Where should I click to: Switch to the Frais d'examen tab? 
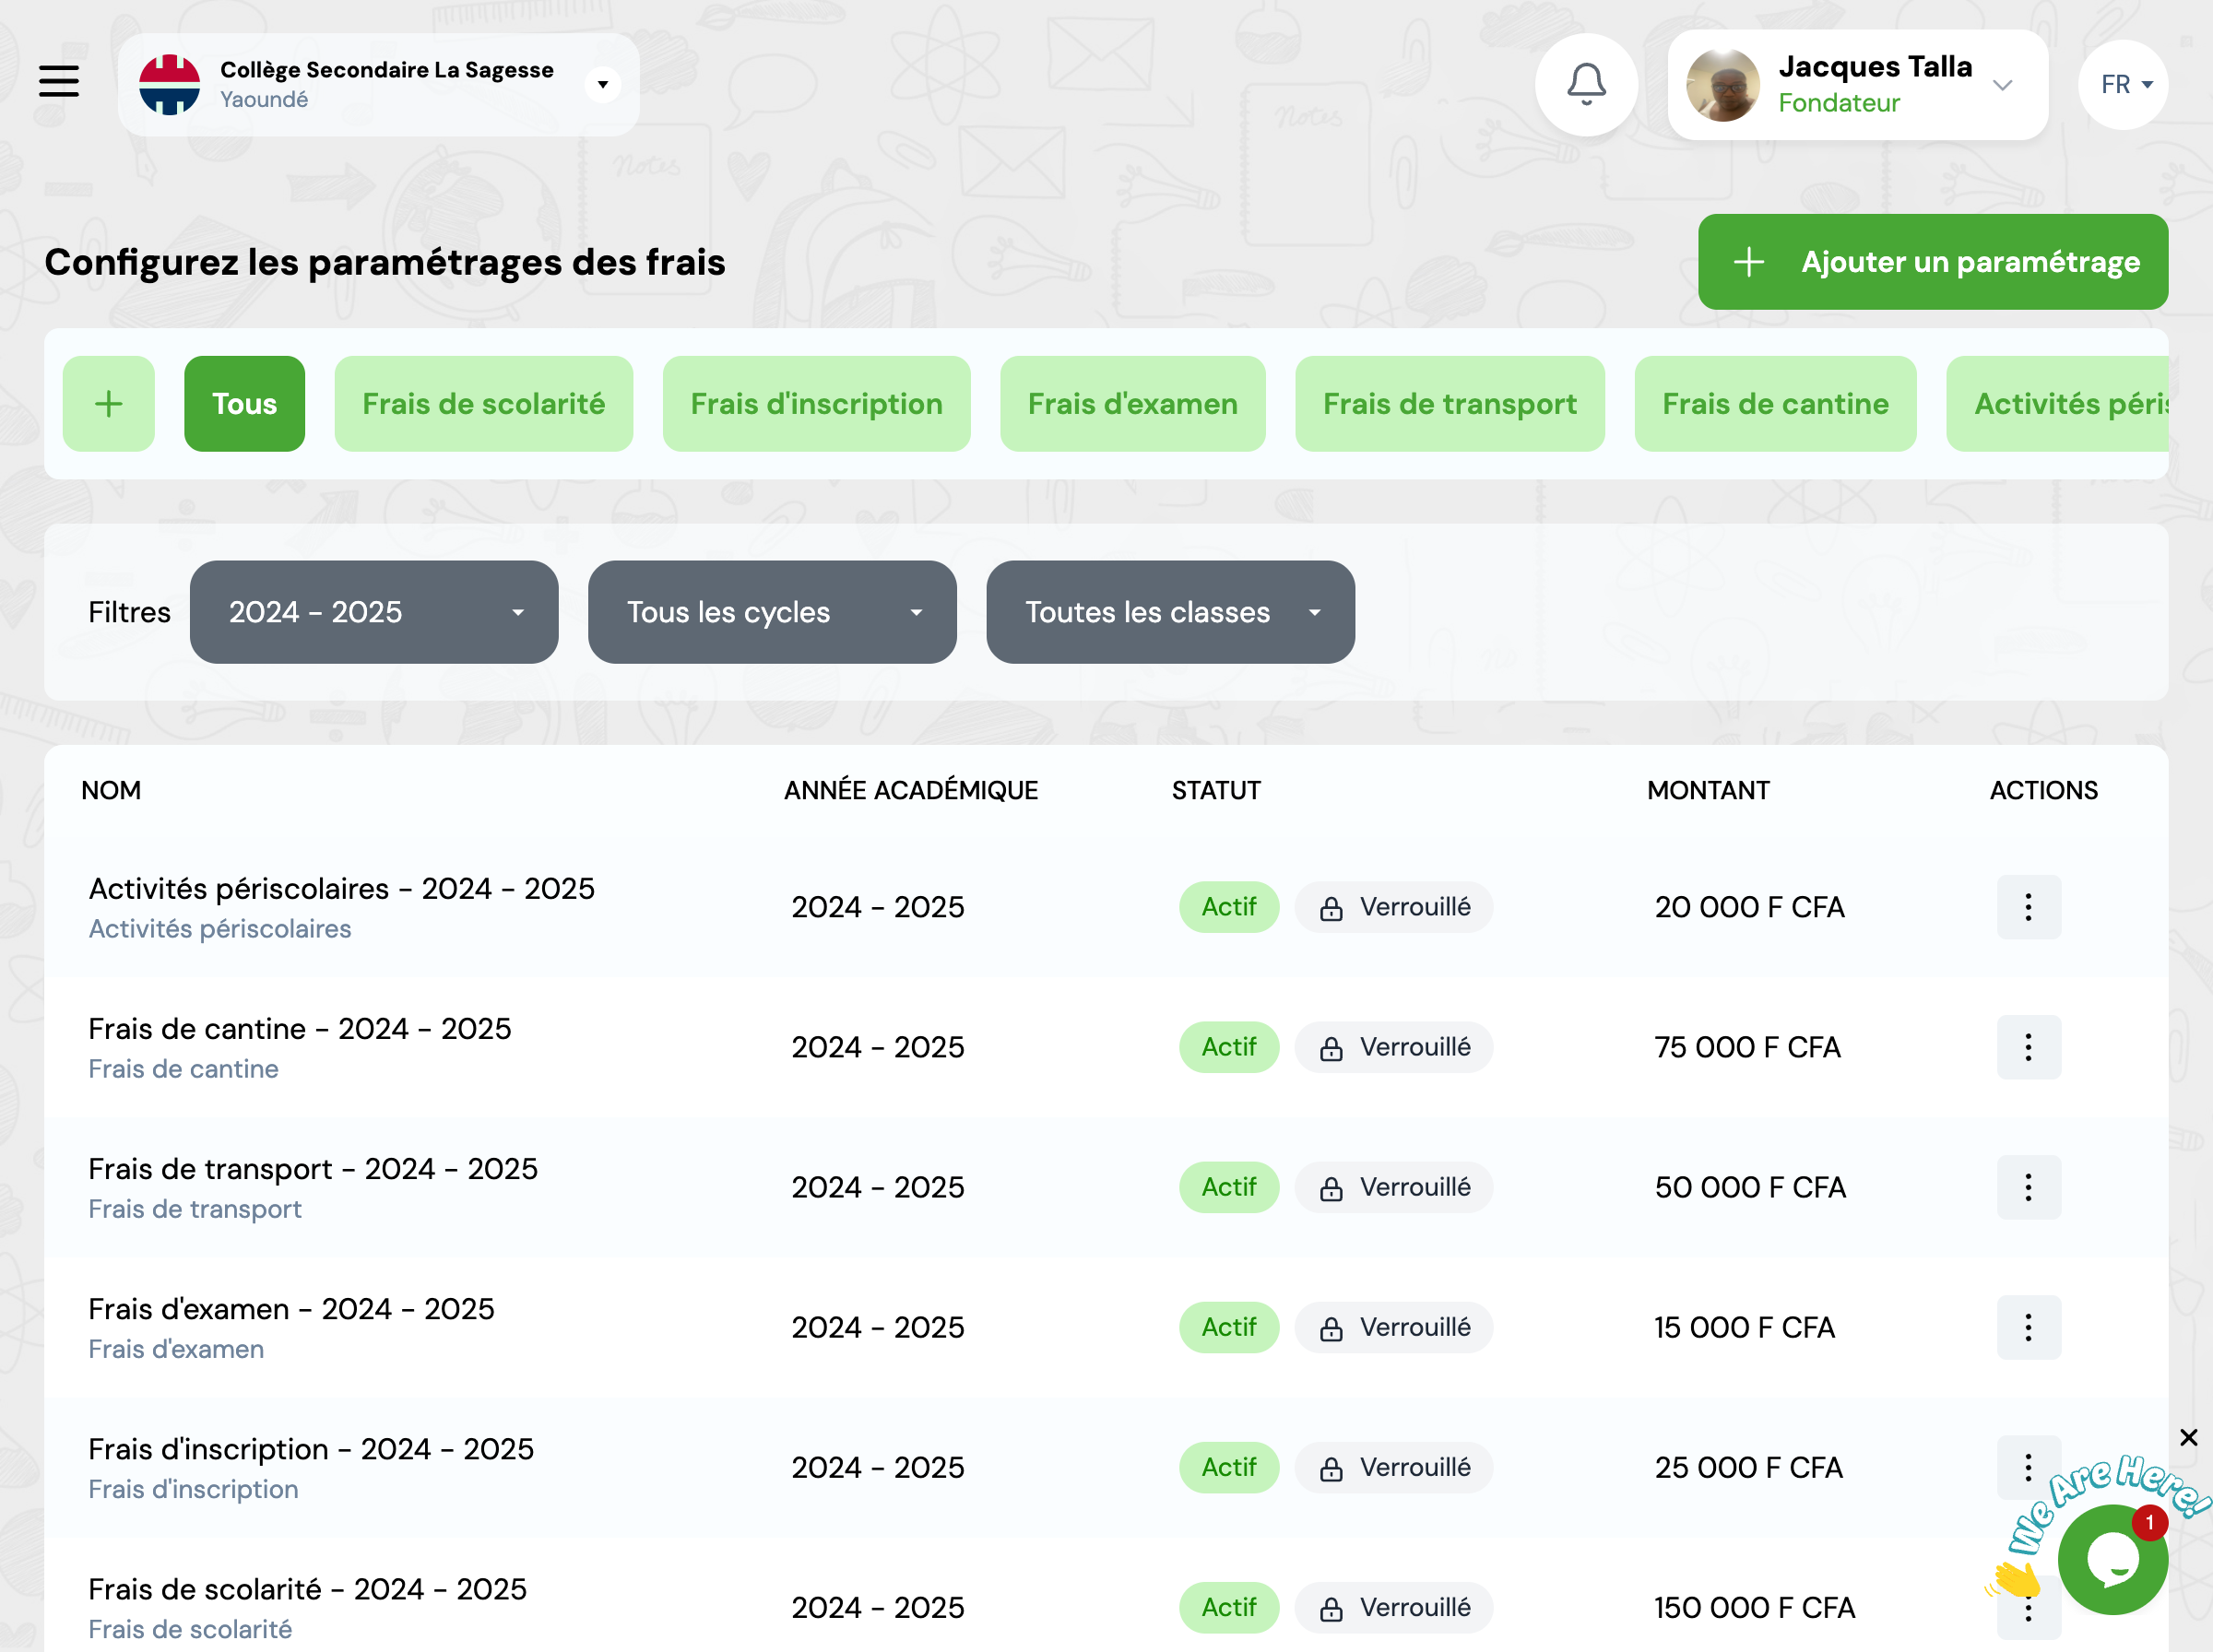tap(1132, 404)
